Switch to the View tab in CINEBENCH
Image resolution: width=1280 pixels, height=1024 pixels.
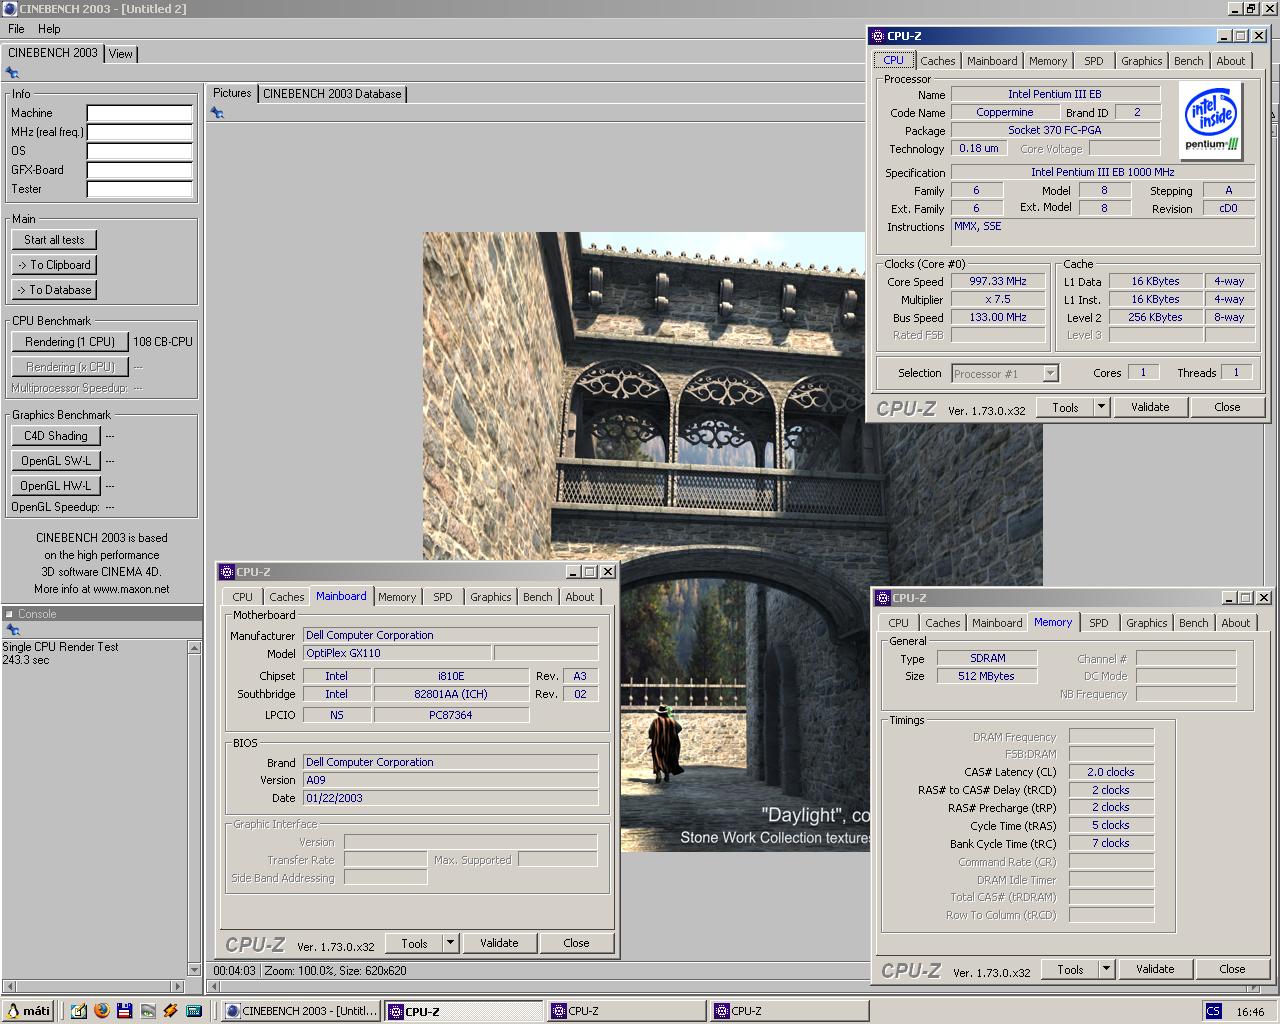121,54
